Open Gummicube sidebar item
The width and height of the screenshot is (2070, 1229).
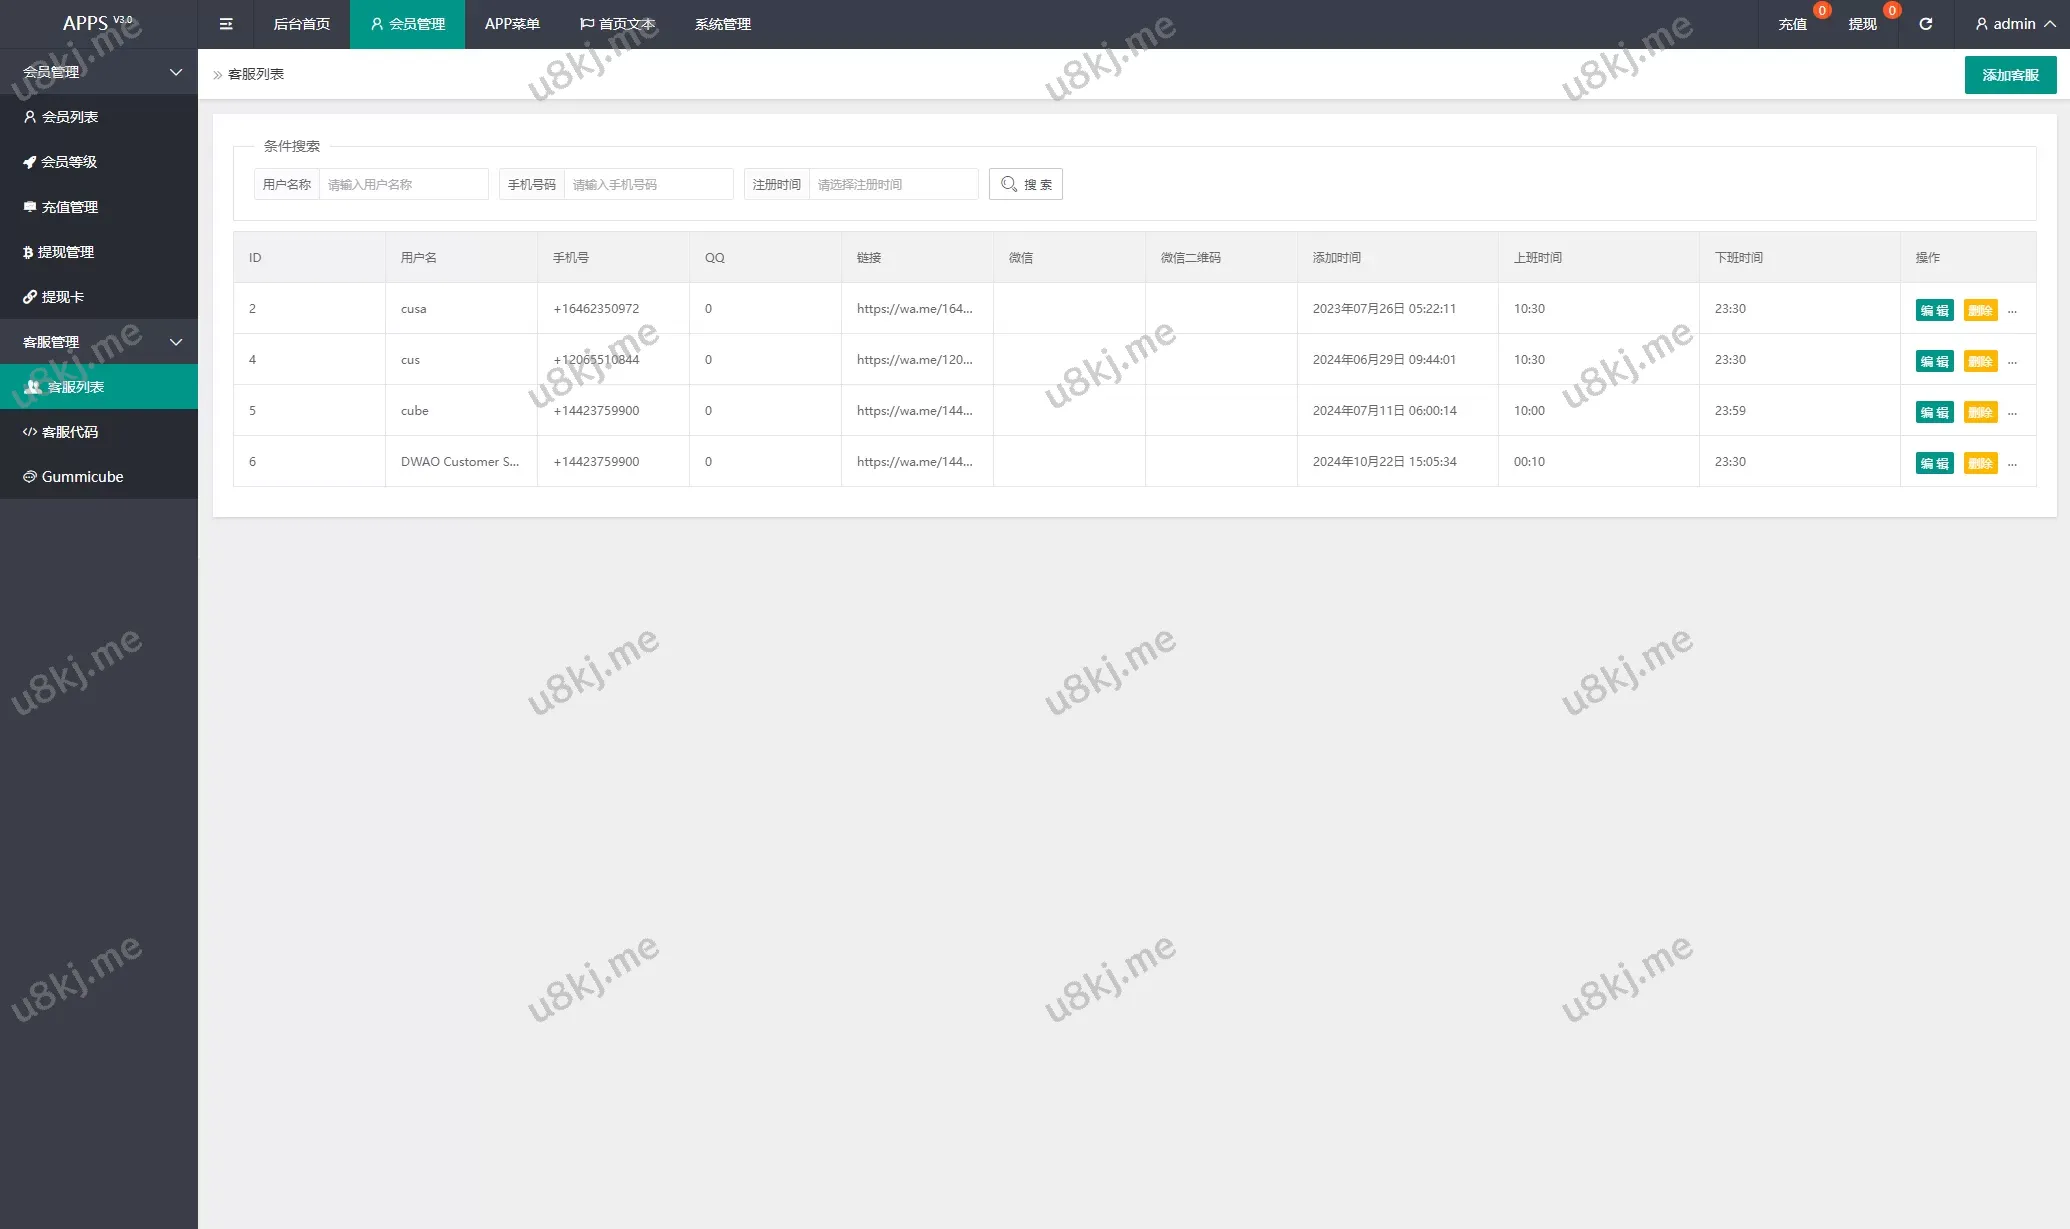click(x=82, y=477)
